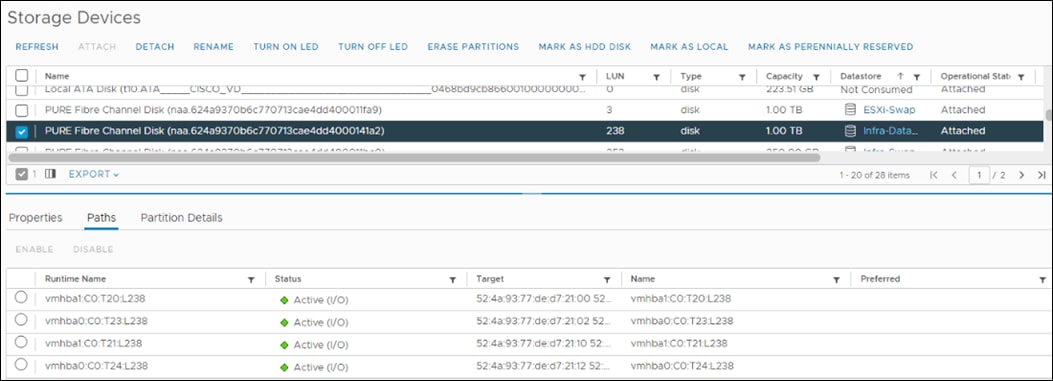
Task: Uncheck the selected disk ending 4000141a2
Action: 21,131
